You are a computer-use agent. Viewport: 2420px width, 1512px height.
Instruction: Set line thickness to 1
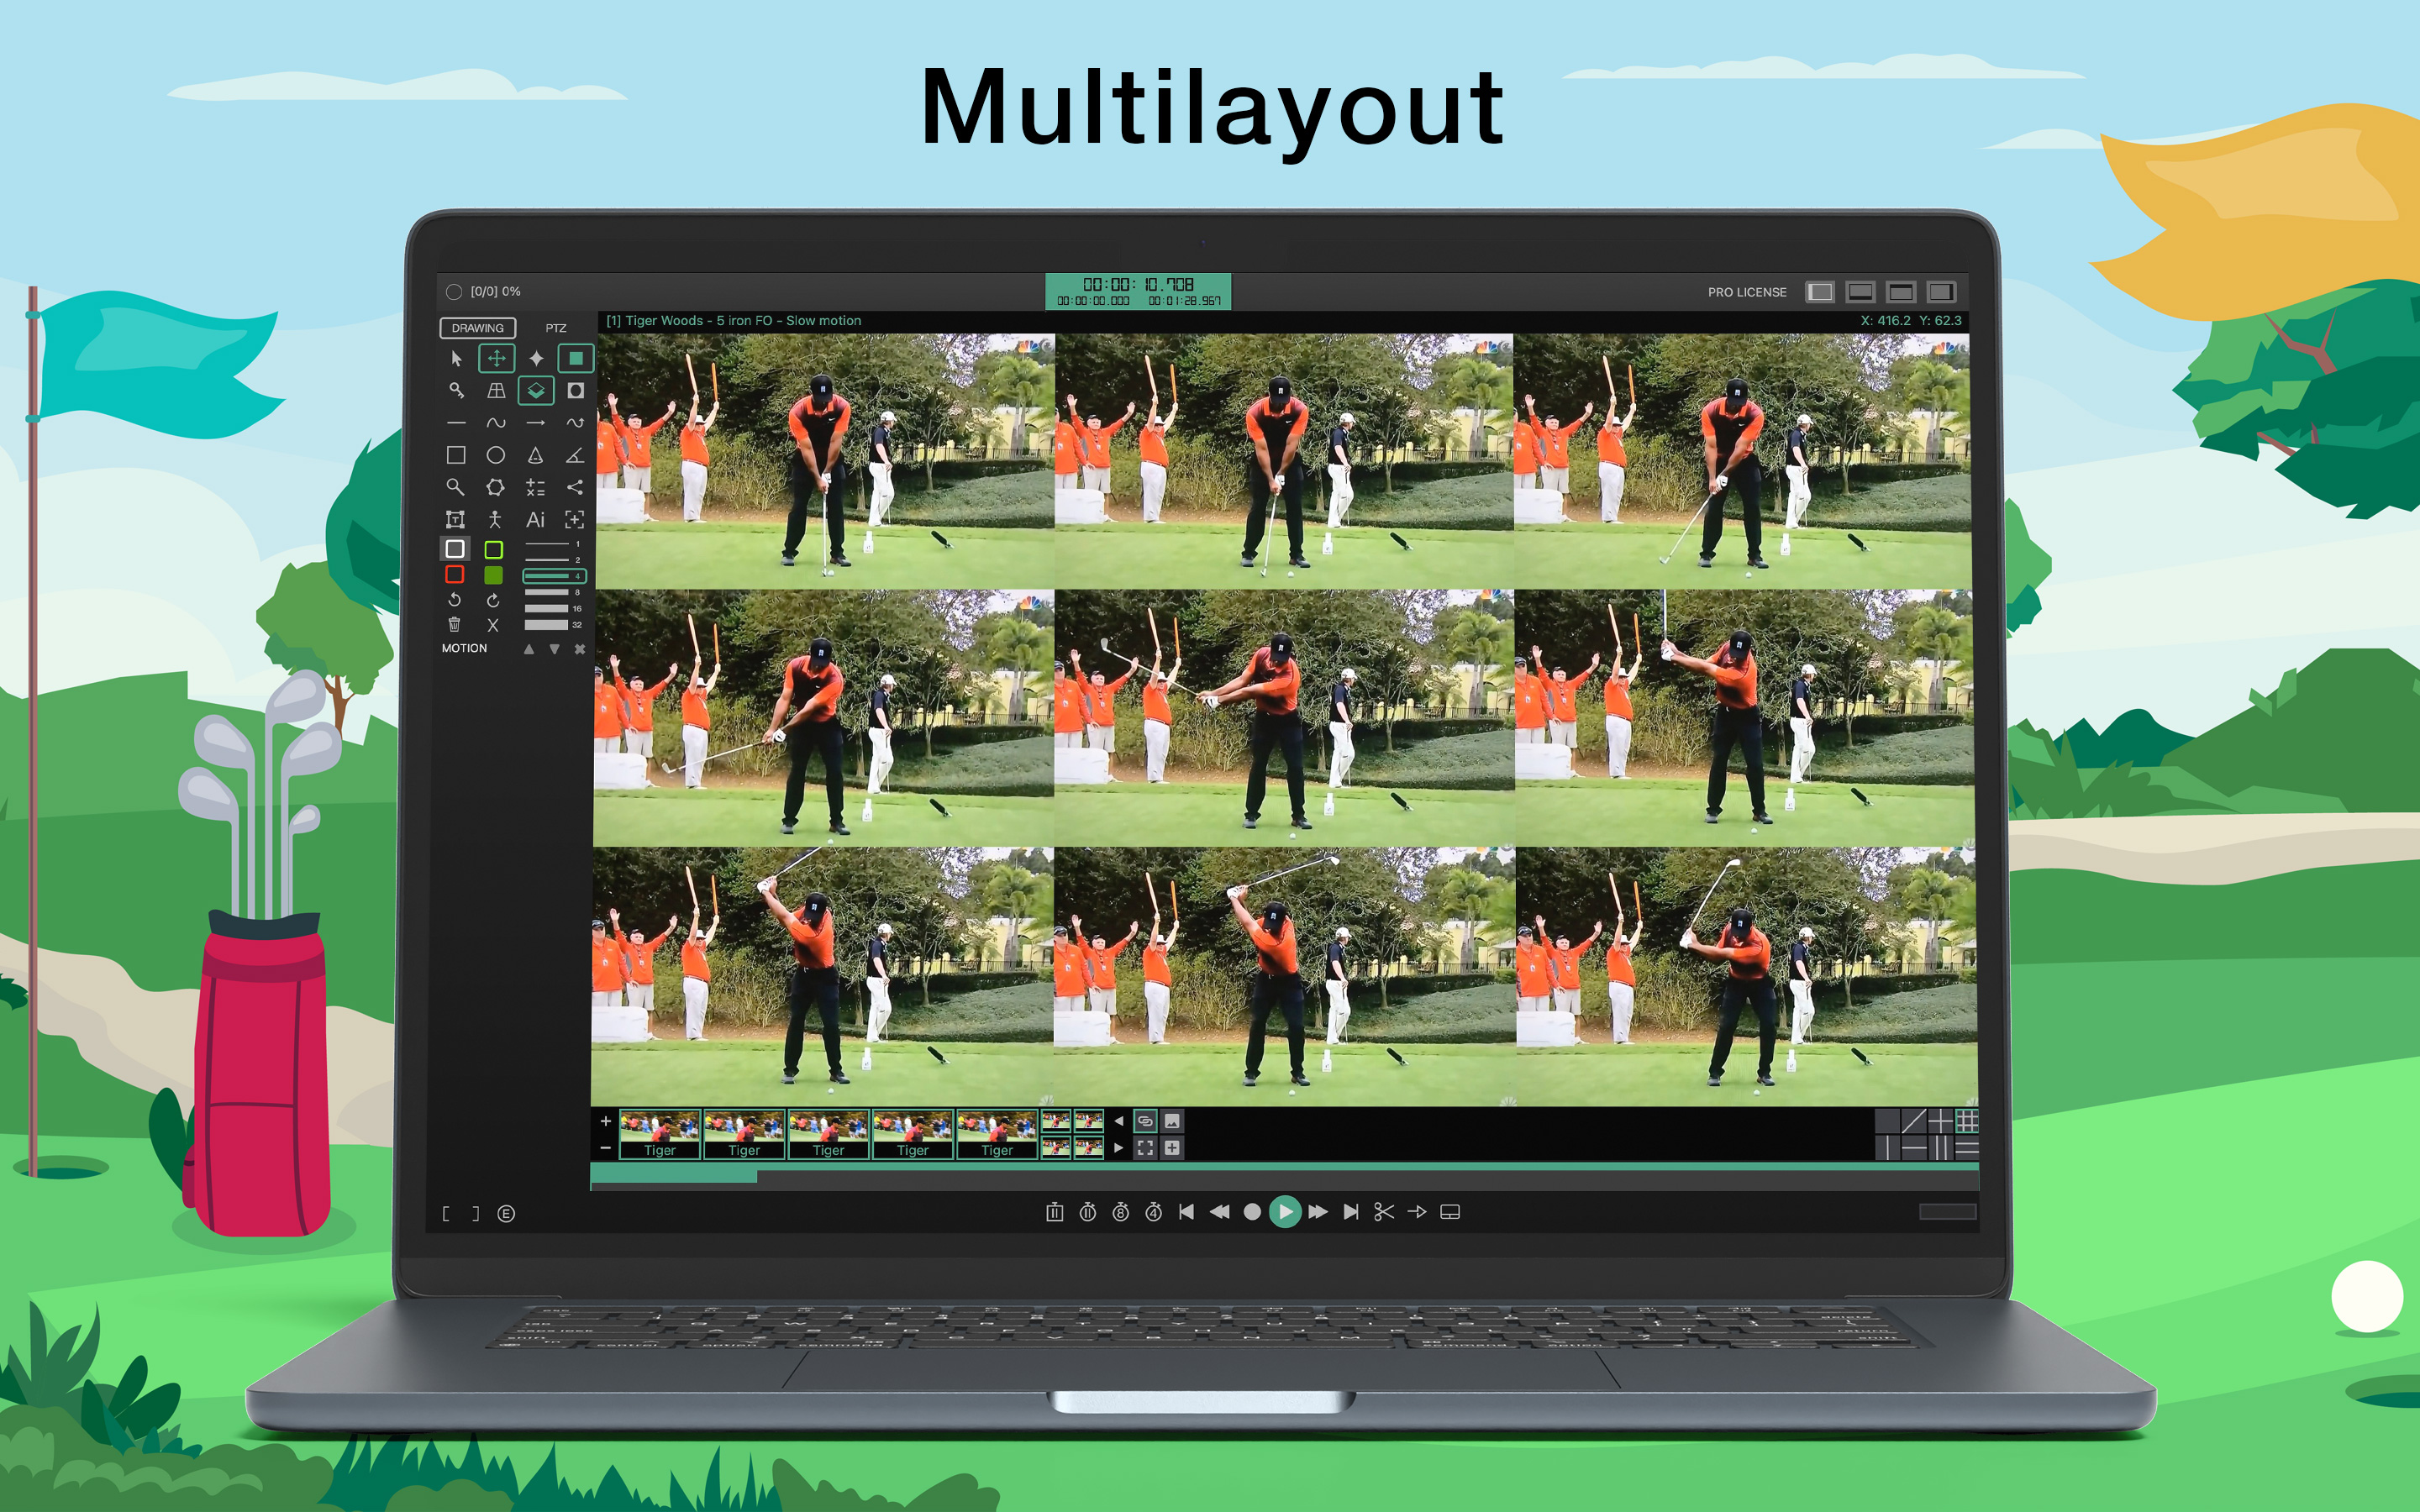tap(552, 544)
